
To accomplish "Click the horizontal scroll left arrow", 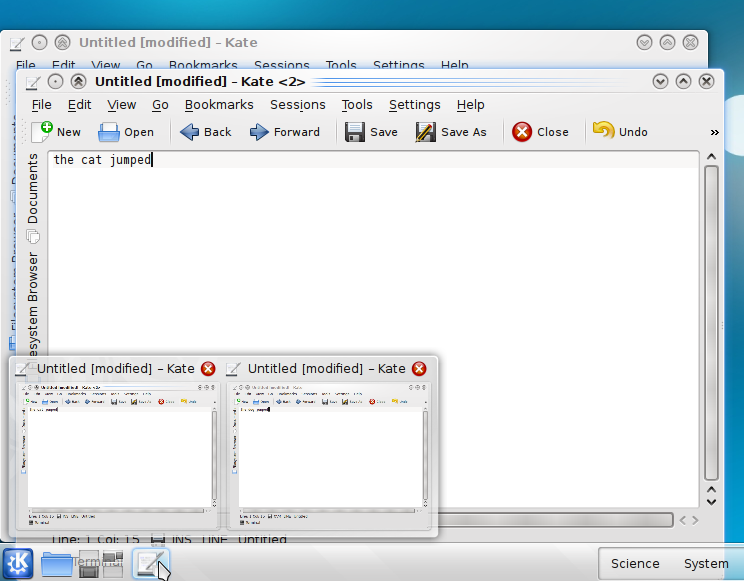I will pyautogui.click(x=683, y=520).
